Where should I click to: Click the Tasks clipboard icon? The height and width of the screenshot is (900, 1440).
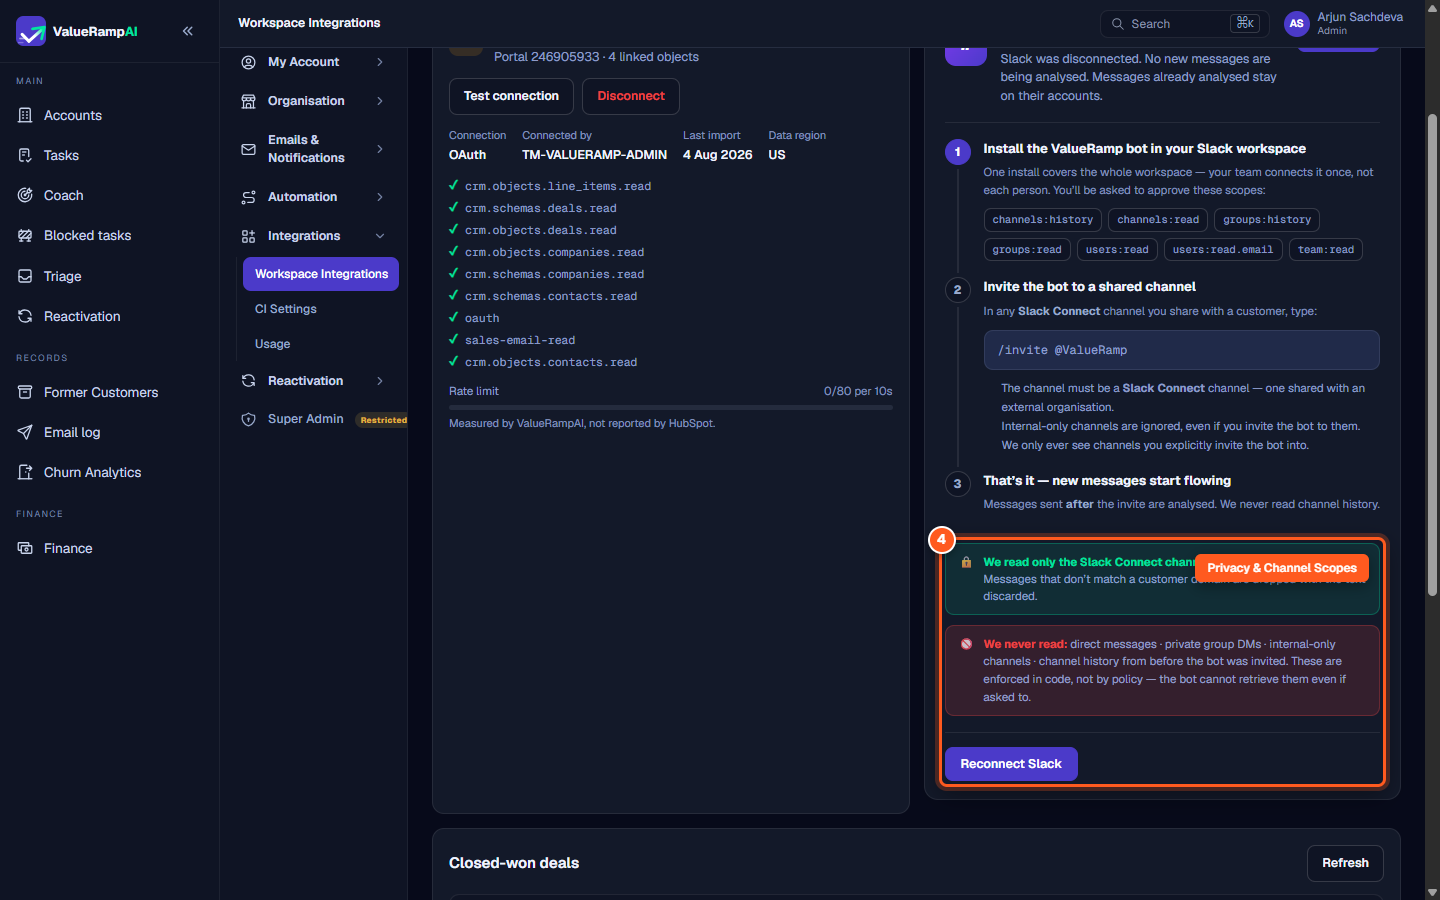[25, 155]
